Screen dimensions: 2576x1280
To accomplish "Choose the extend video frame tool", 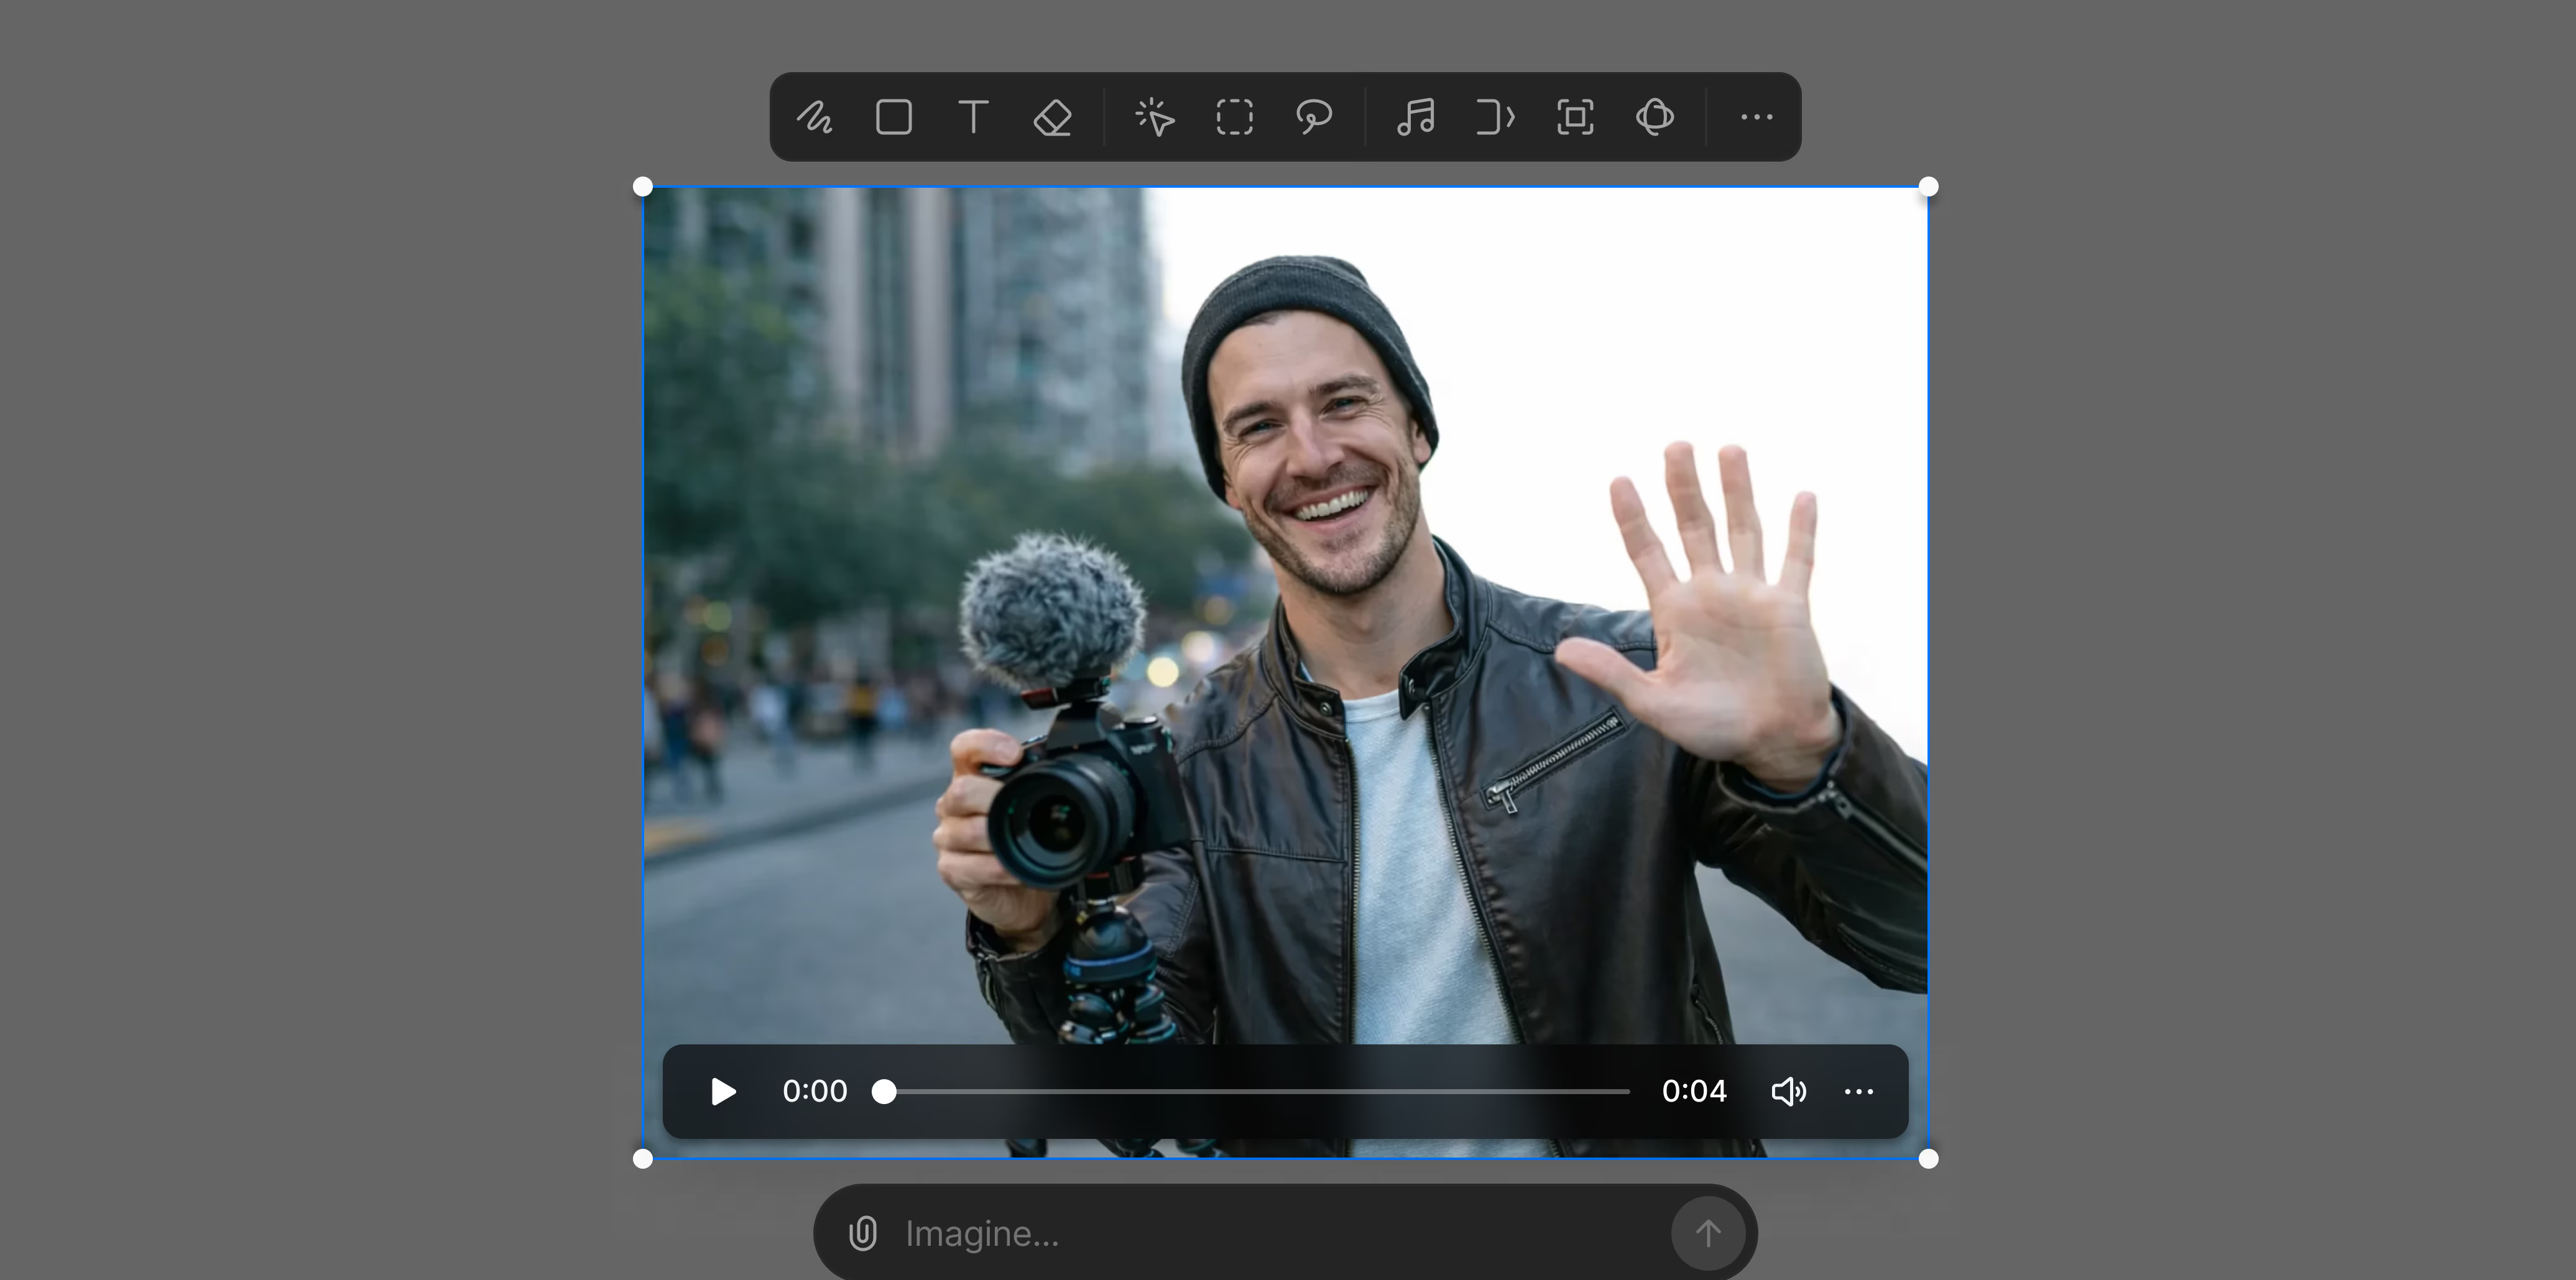I will (x=1496, y=117).
